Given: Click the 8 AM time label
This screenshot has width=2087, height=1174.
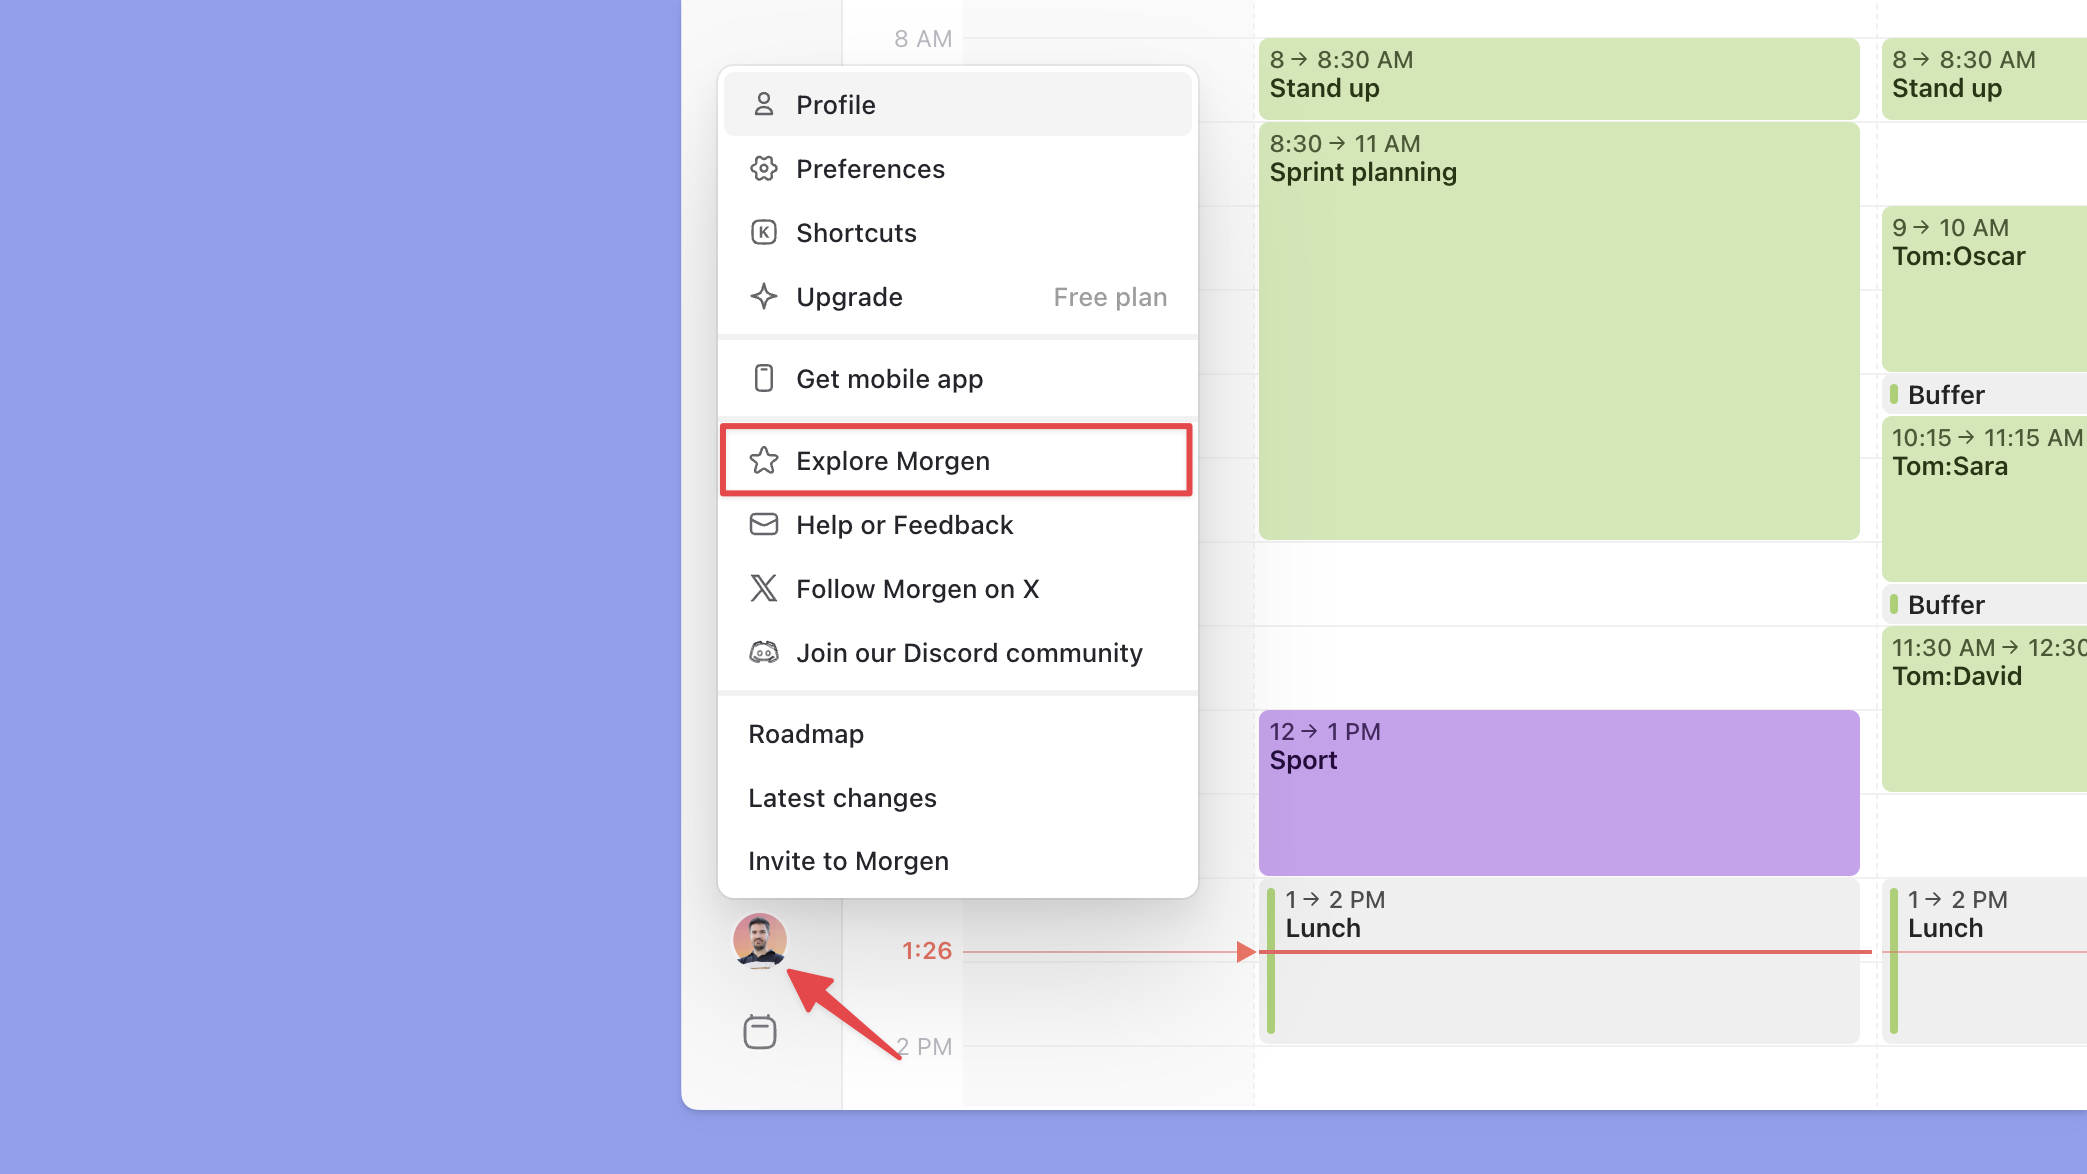Looking at the screenshot, I should pos(923,39).
